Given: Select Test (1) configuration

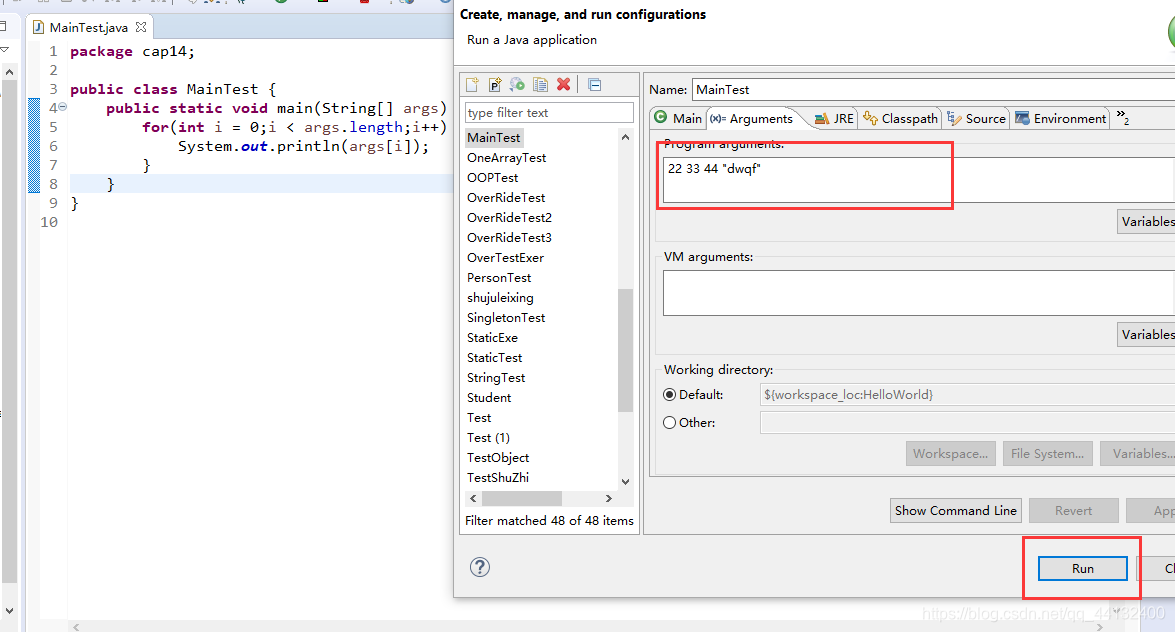Looking at the screenshot, I should pos(489,438).
